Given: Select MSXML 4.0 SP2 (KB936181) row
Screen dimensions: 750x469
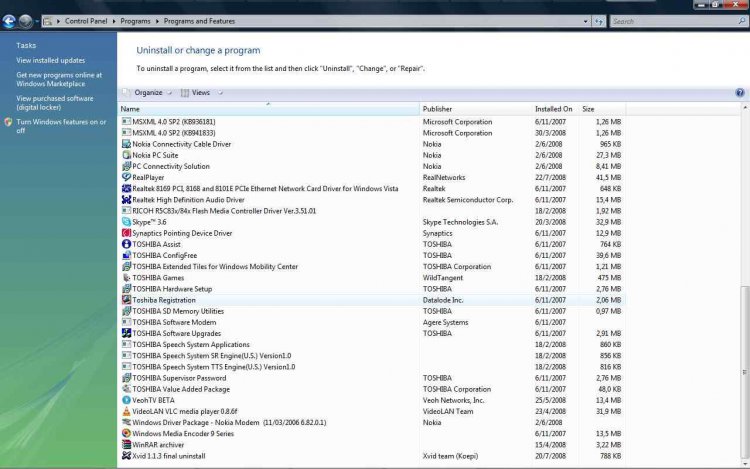Looking at the screenshot, I should (372, 121).
